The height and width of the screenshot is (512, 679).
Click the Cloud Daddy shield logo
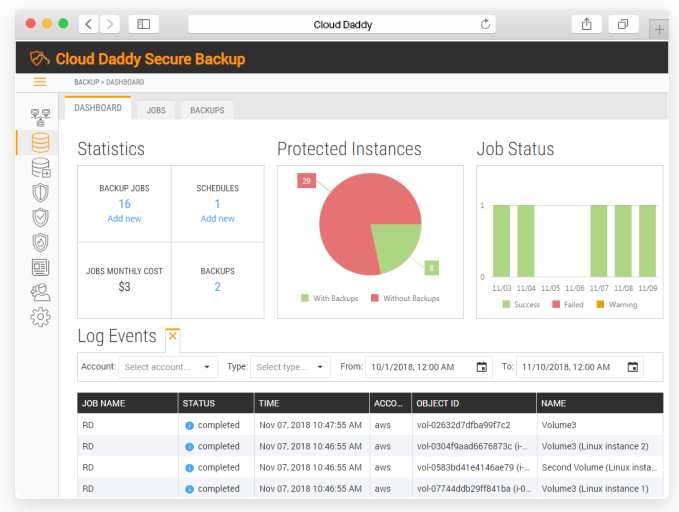point(39,58)
